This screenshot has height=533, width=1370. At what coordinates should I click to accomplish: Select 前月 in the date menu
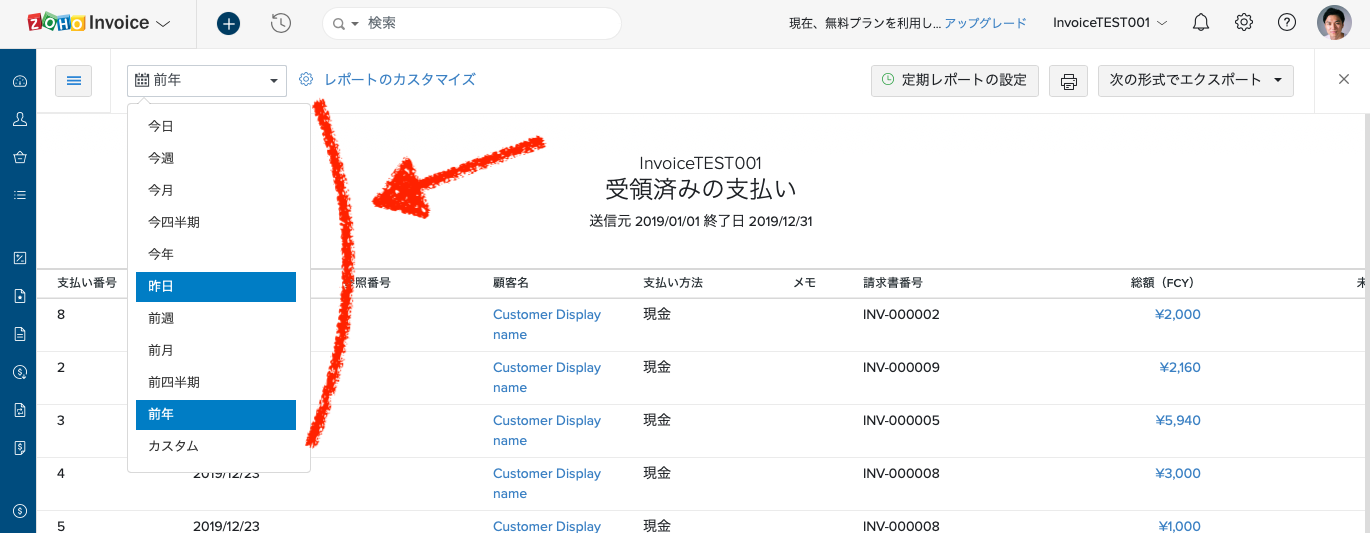pyautogui.click(x=216, y=350)
